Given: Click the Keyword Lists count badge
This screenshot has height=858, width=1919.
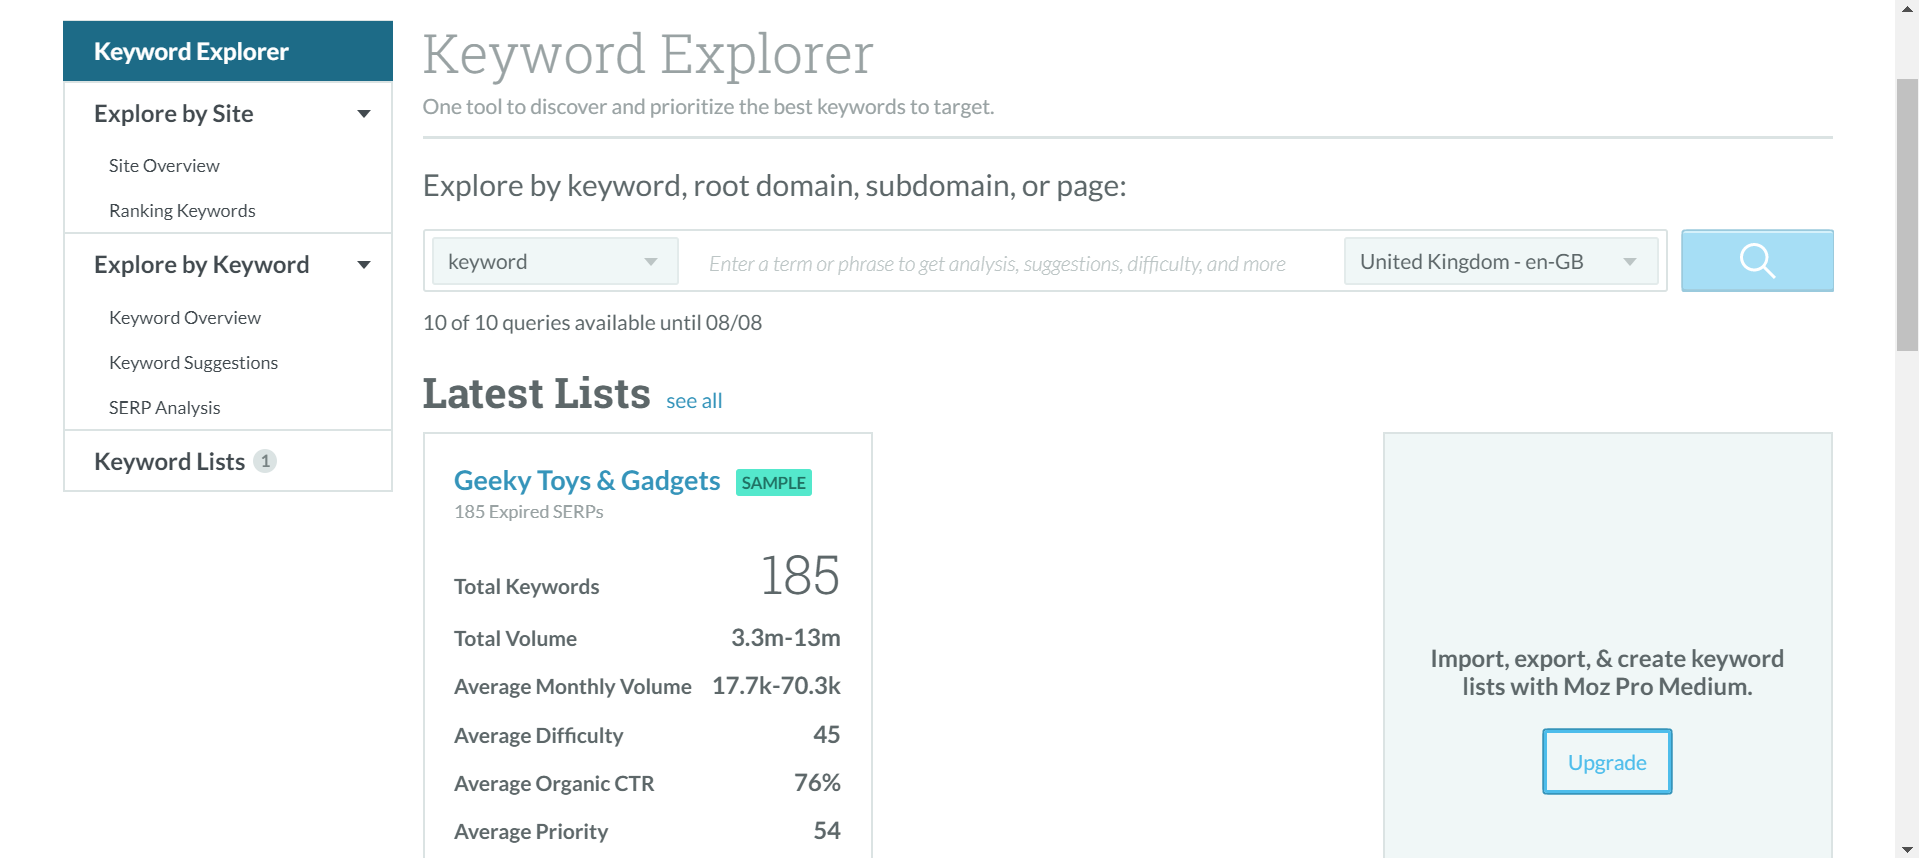Looking at the screenshot, I should pyautogui.click(x=265, y=461).
